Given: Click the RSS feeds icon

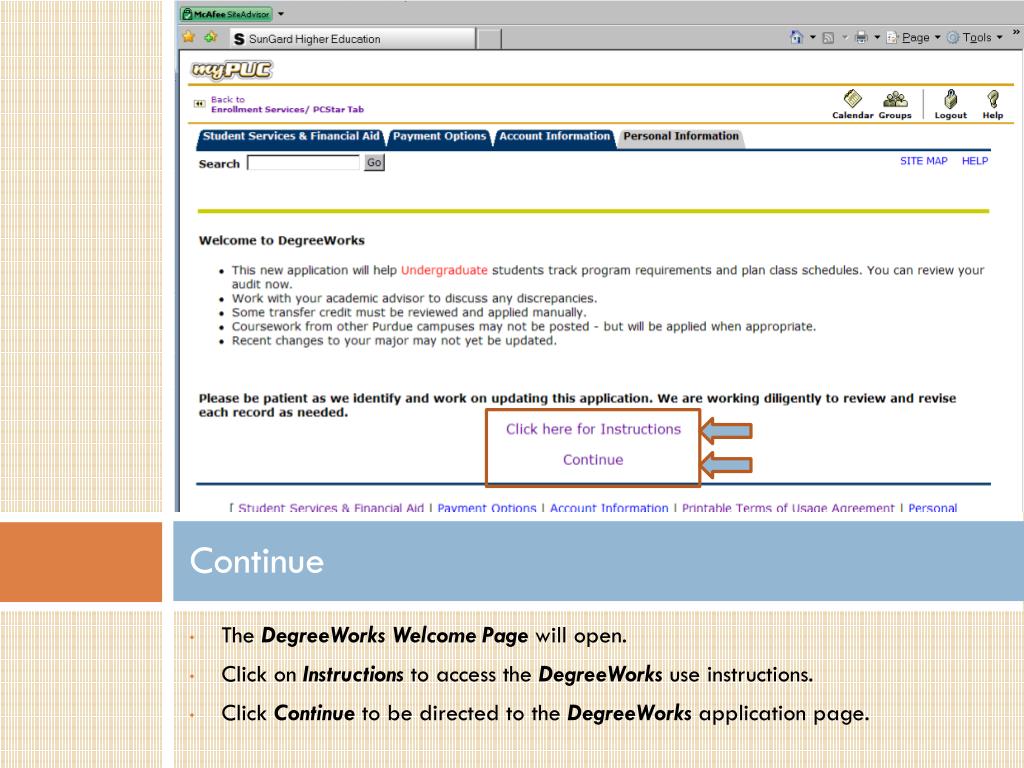Looking at the screenshot, I should [828, 38].
